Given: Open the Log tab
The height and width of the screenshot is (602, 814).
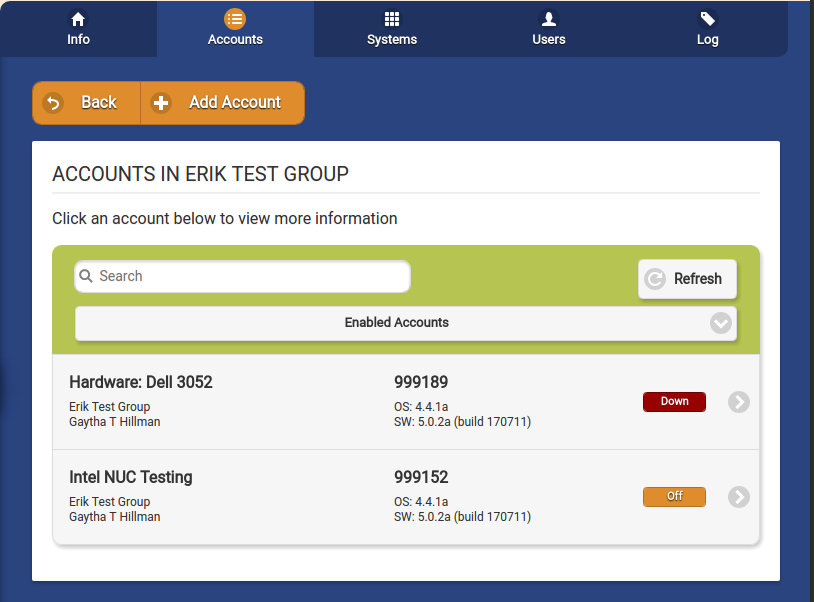Looking at the screenshot, I should [708, 29].
